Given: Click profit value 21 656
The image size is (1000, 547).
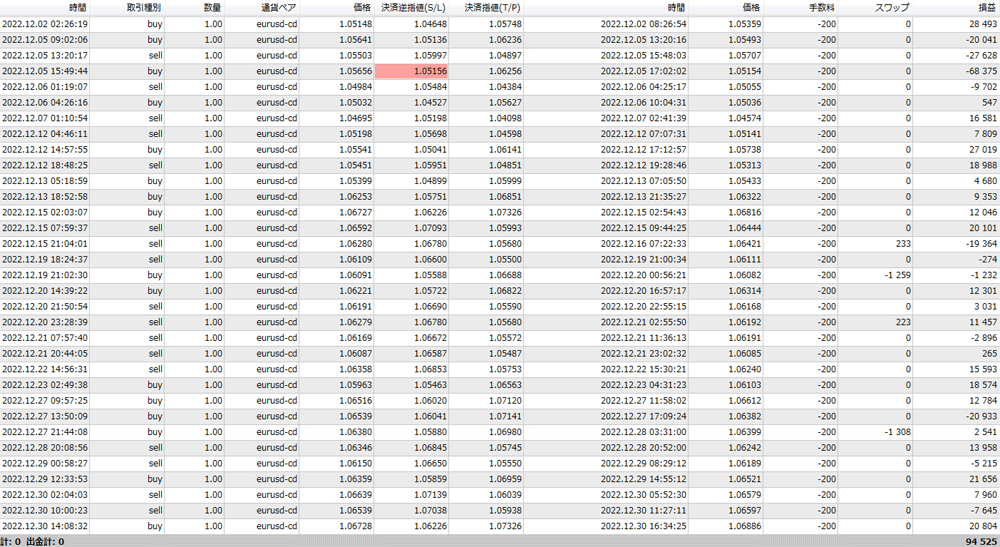Looking at the screenshot, I should [983, 479].
